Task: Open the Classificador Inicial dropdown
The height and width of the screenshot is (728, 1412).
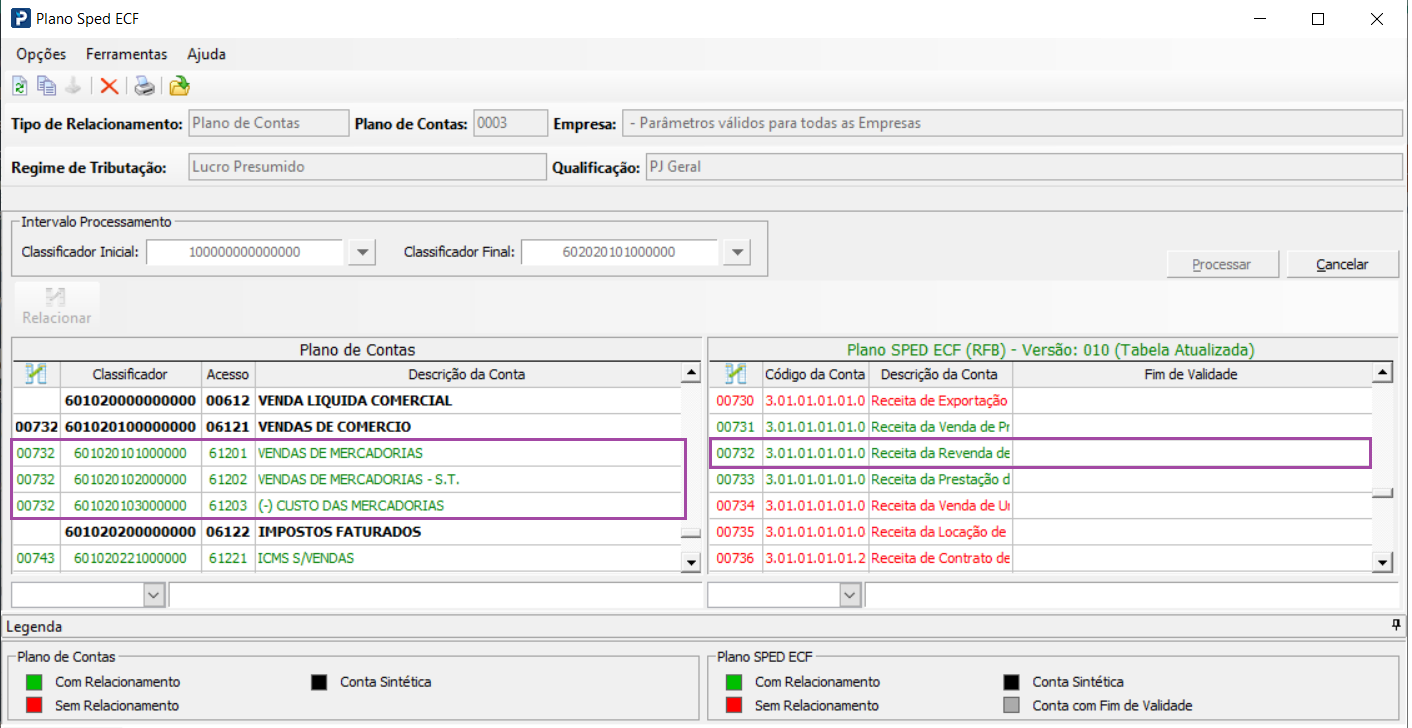Action: [361, 253]
